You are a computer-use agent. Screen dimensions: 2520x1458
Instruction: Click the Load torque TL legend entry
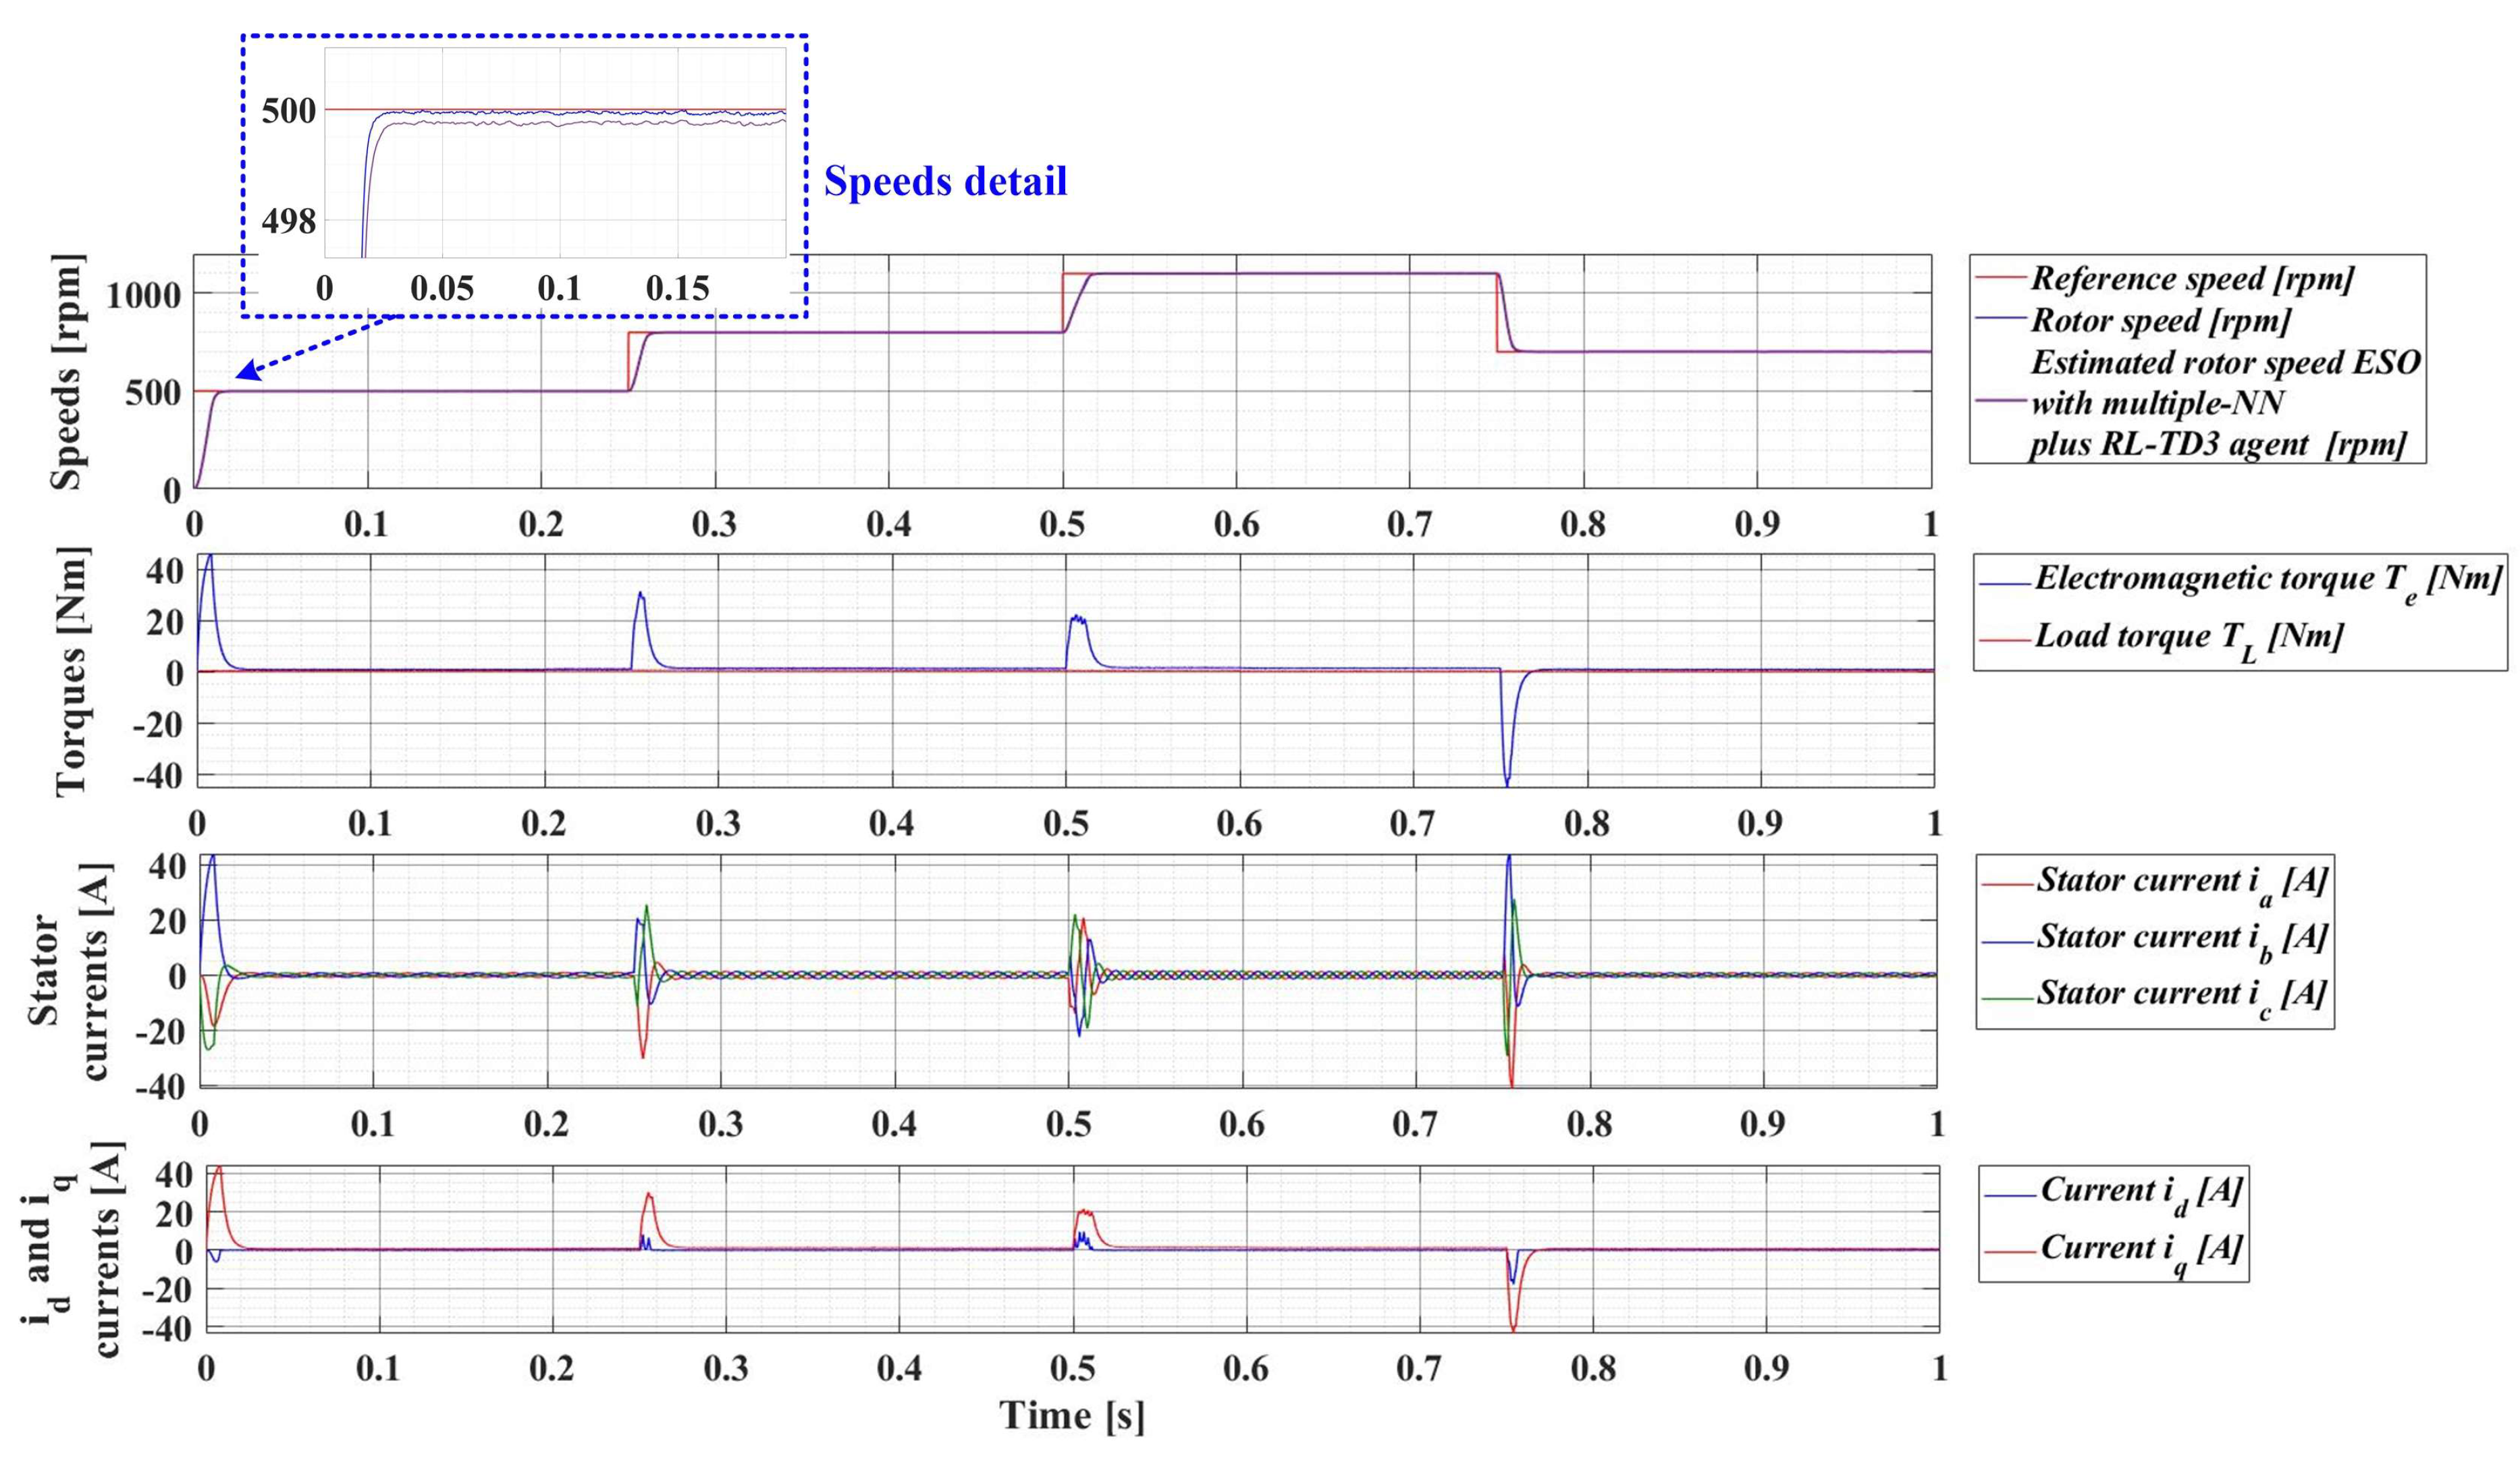pos(2188,637)
